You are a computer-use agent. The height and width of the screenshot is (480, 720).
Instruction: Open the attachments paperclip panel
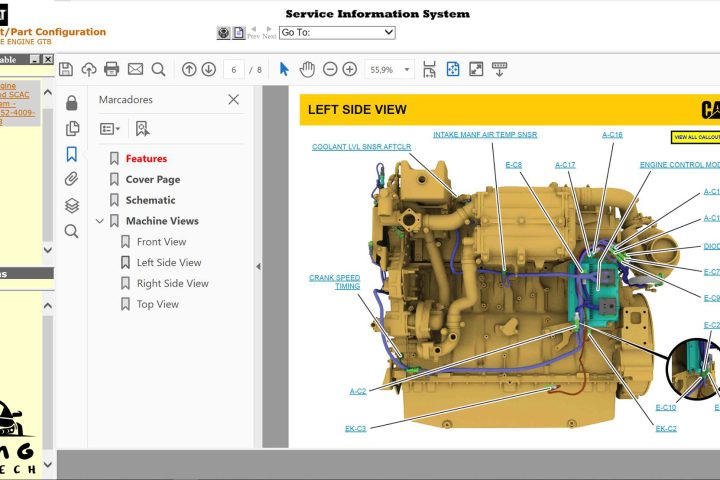click(x=72, y=179)
